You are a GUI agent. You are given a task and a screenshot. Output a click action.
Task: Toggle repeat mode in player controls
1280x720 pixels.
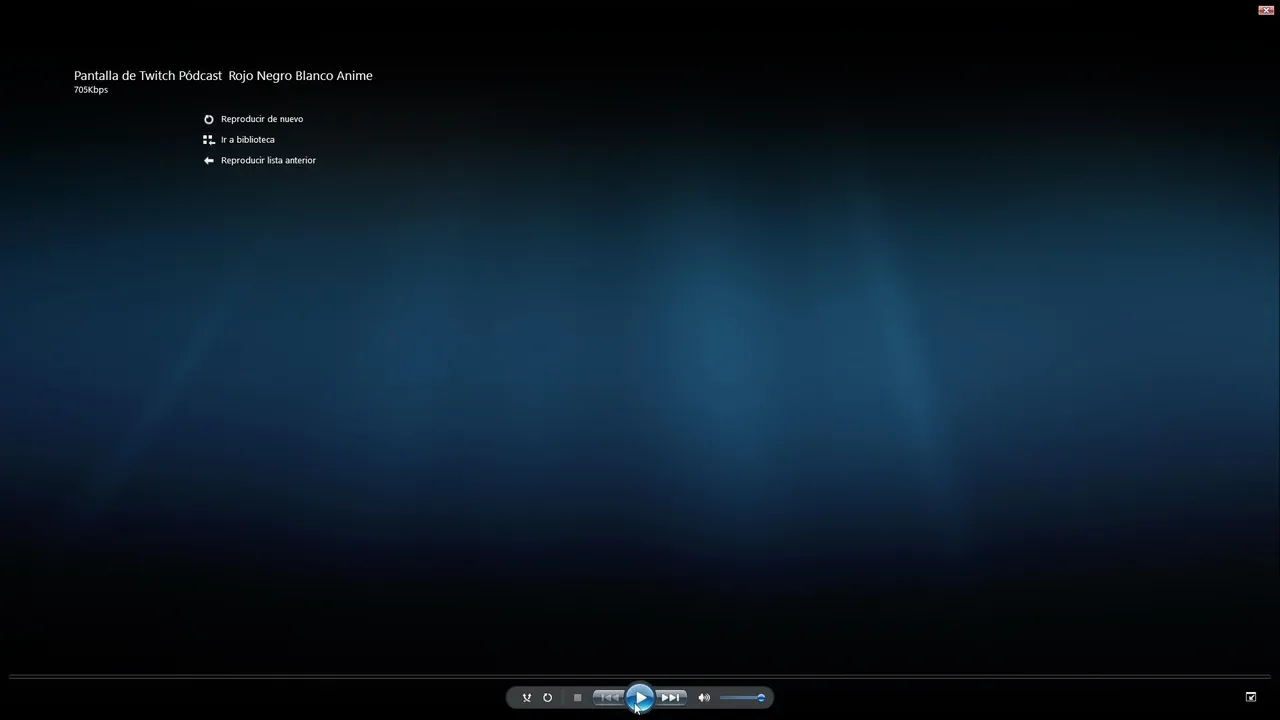[547, 698]
